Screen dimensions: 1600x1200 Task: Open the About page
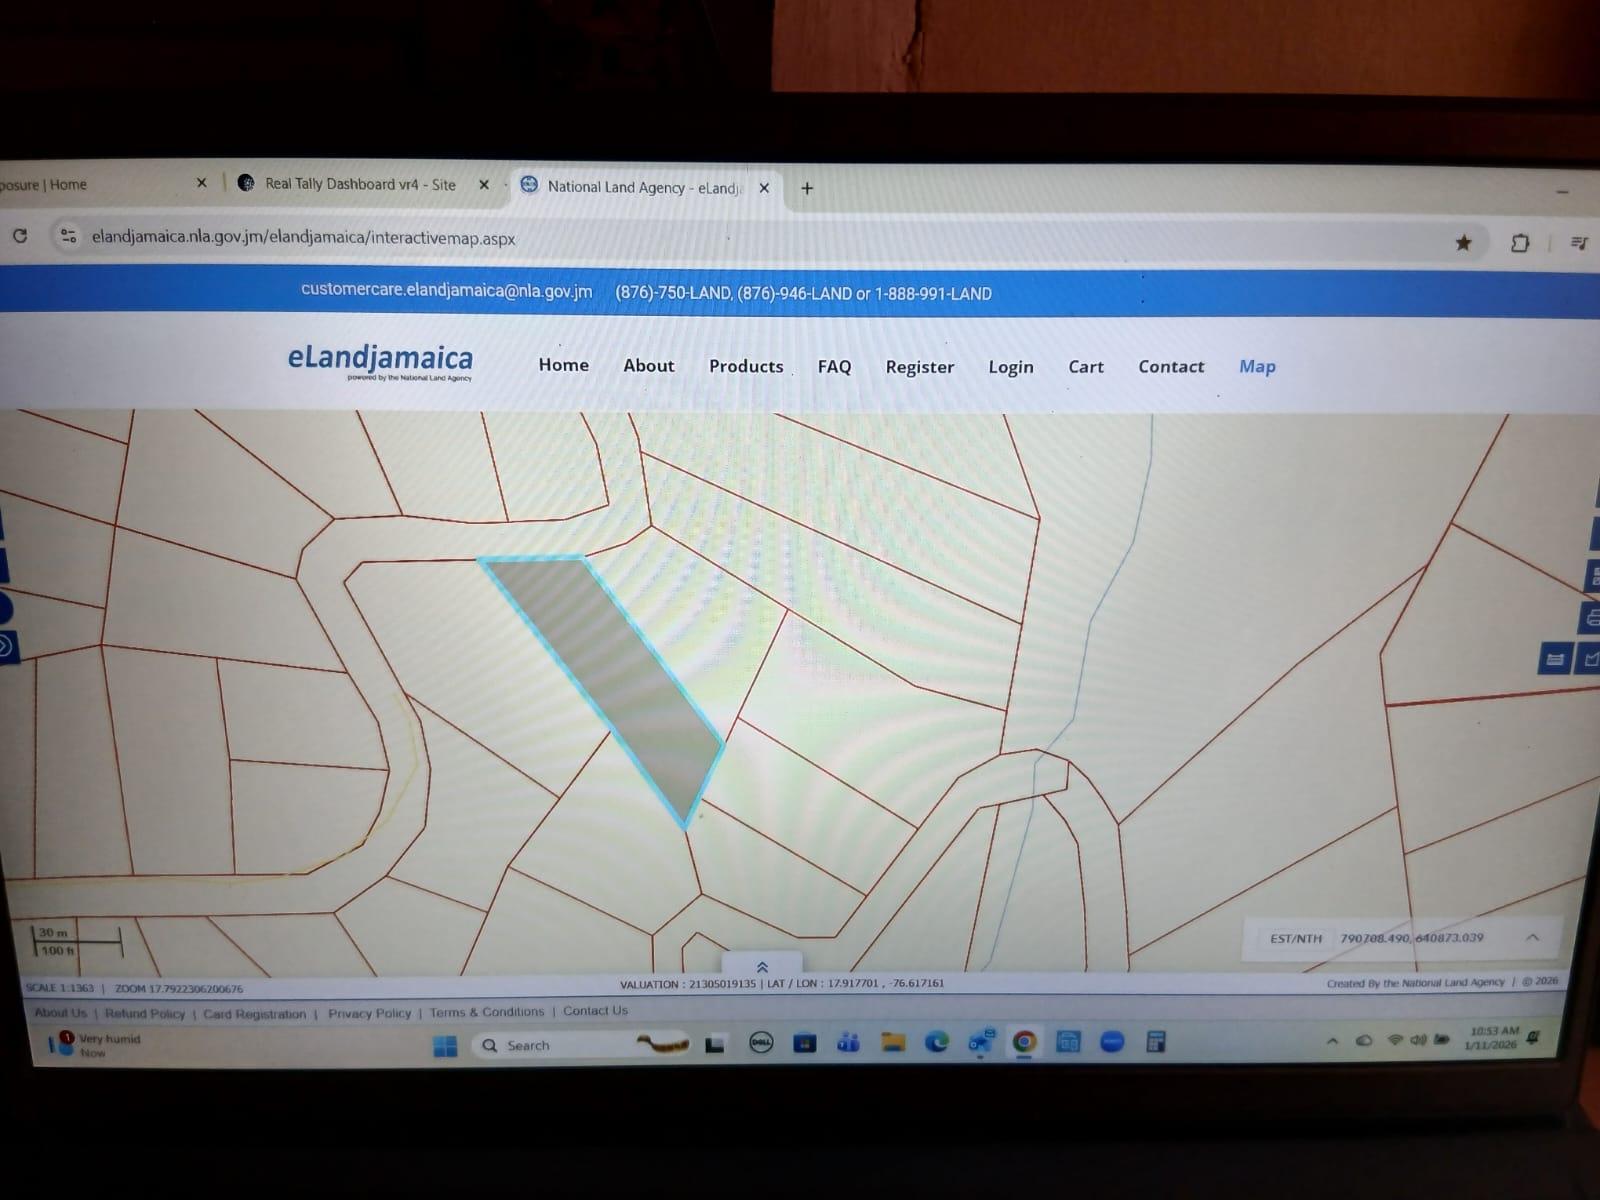(x=649, y=366)
